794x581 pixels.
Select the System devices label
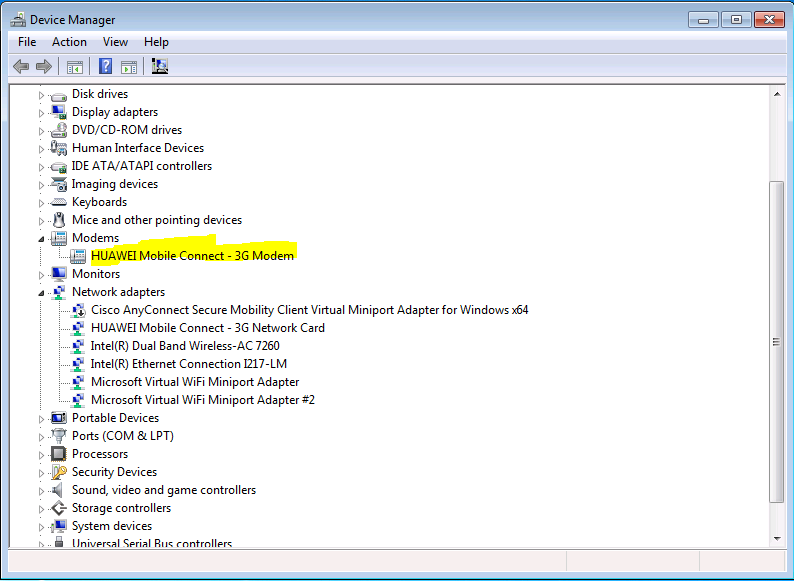pyautogui.click(x=112, y=526)
